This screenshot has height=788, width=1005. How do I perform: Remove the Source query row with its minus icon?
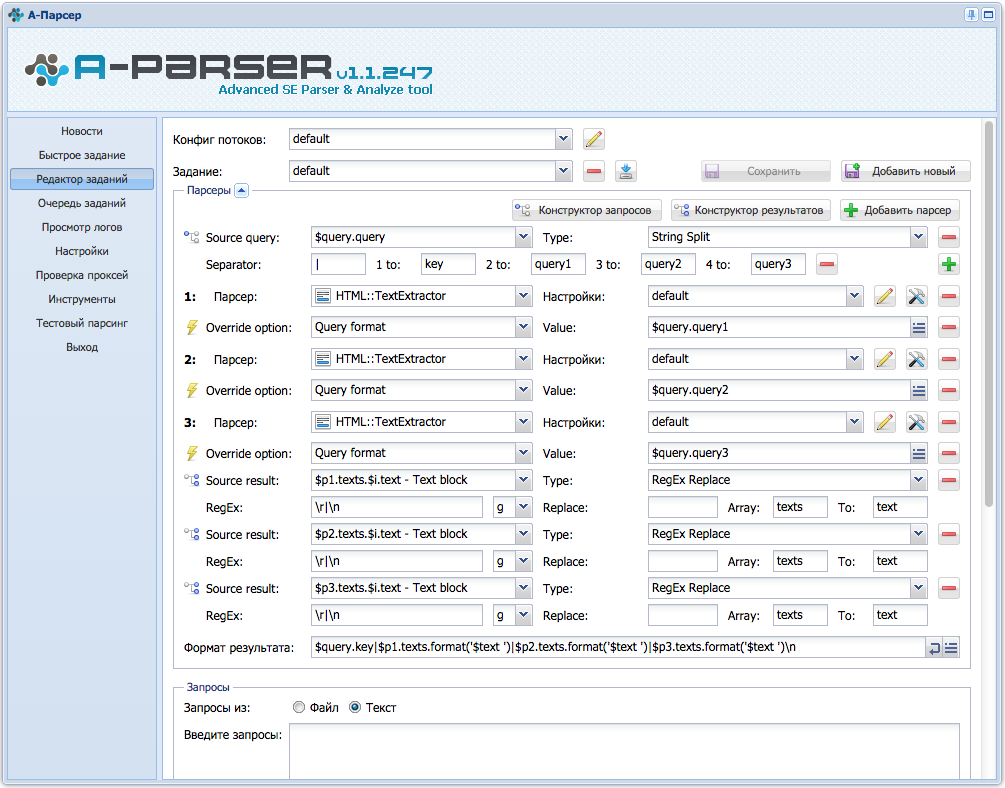tap(949, 237)
